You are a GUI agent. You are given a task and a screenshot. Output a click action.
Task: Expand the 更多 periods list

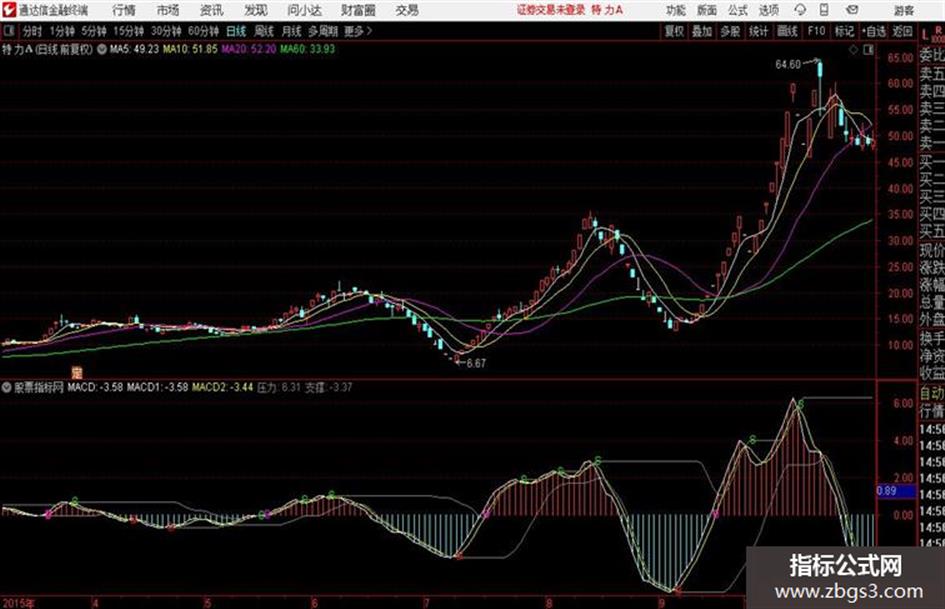point(358,31)
